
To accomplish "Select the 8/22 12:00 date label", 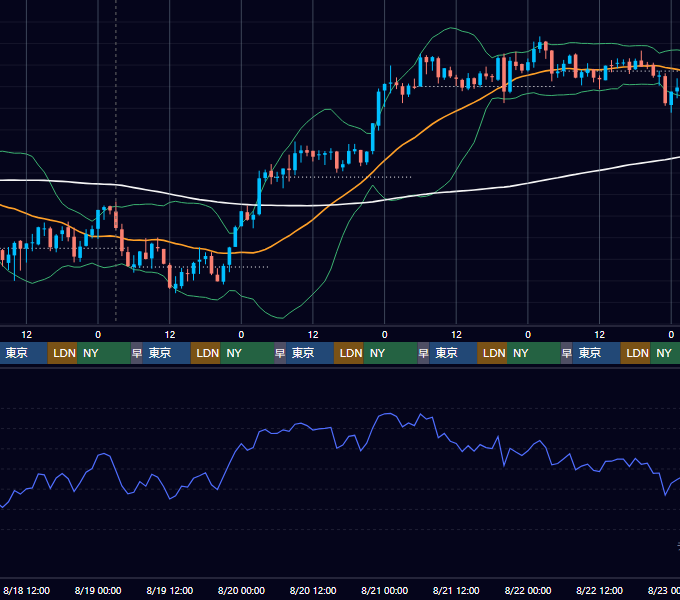I will (599, 590).
